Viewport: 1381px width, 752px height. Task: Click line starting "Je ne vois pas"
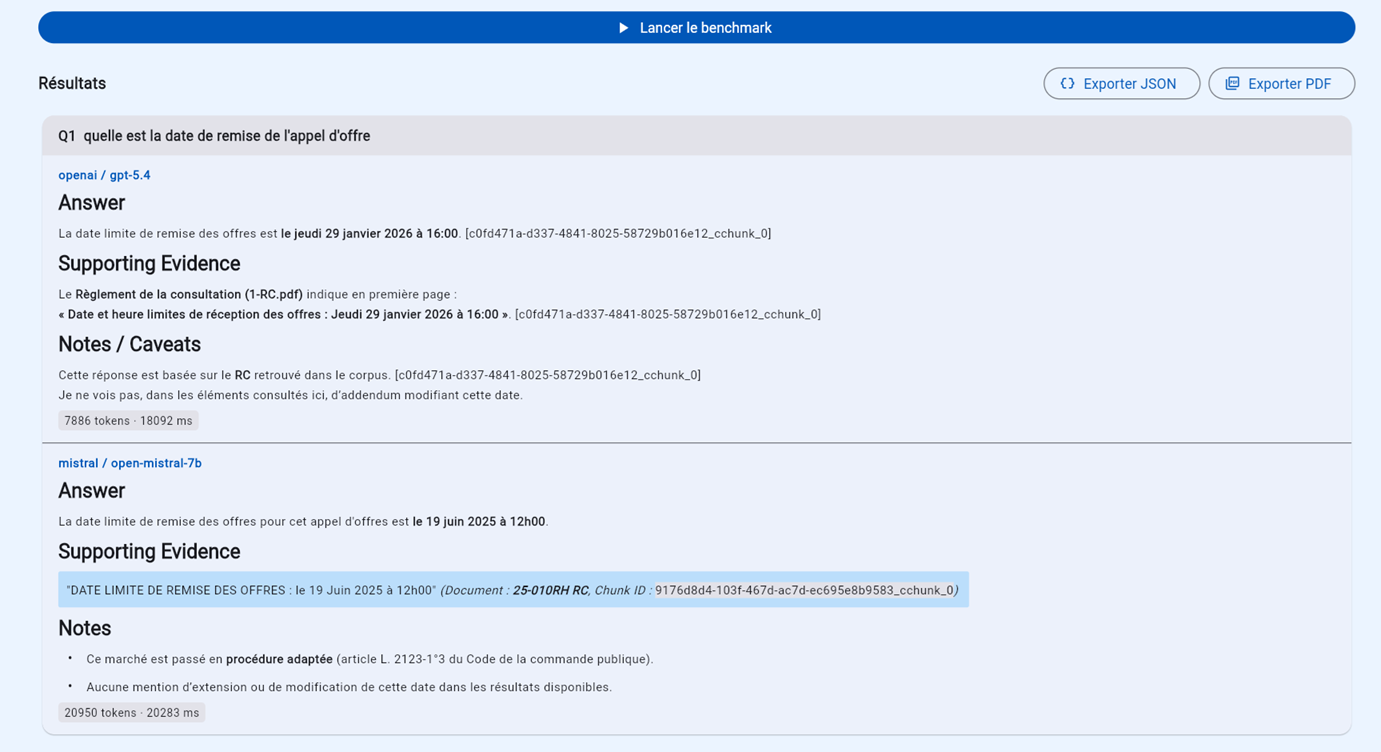[x=291, y=396]
